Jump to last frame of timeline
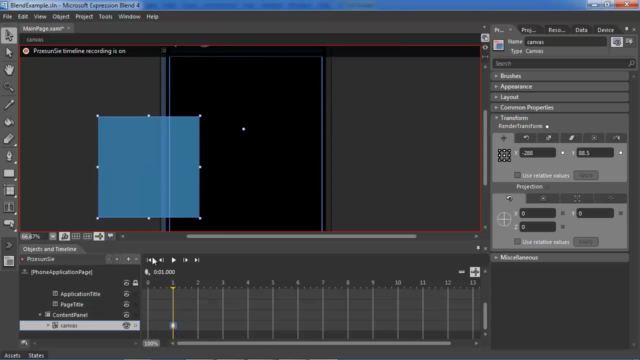This screenshot has width=640, height=360. tap(197, 260)
